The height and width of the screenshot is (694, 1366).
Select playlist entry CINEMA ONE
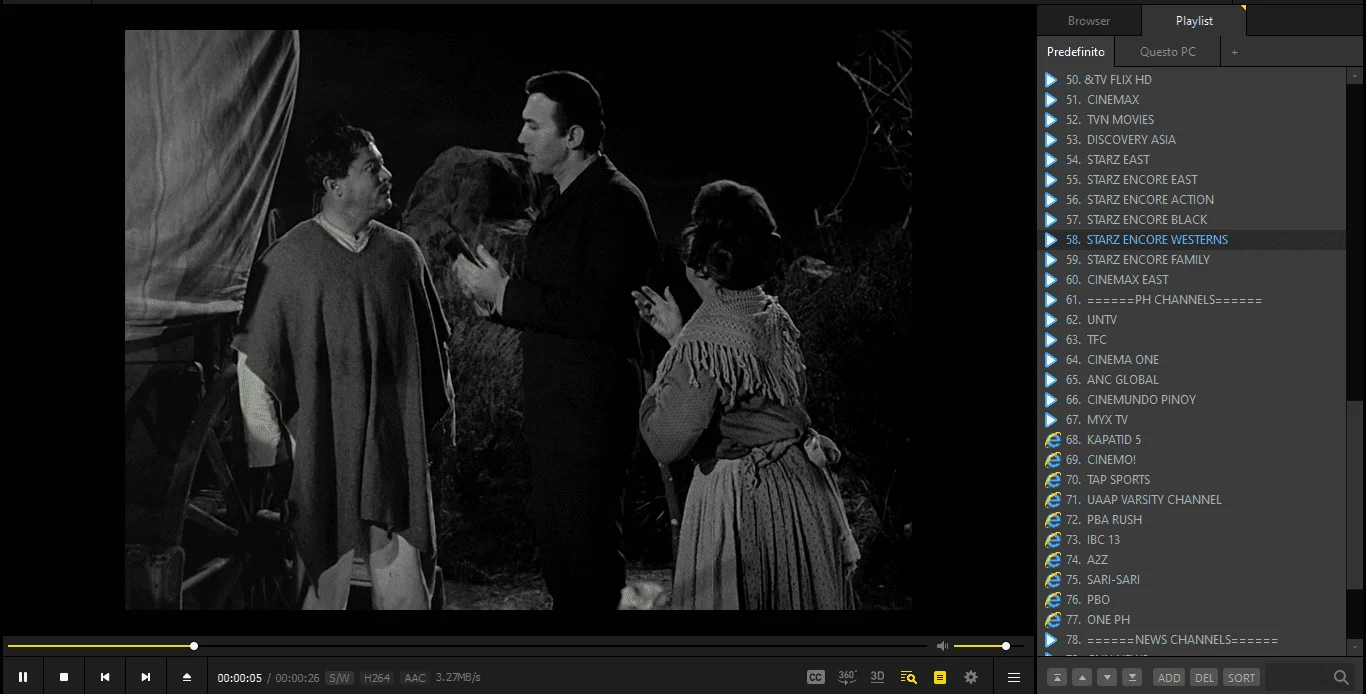tap(1193, 360)
